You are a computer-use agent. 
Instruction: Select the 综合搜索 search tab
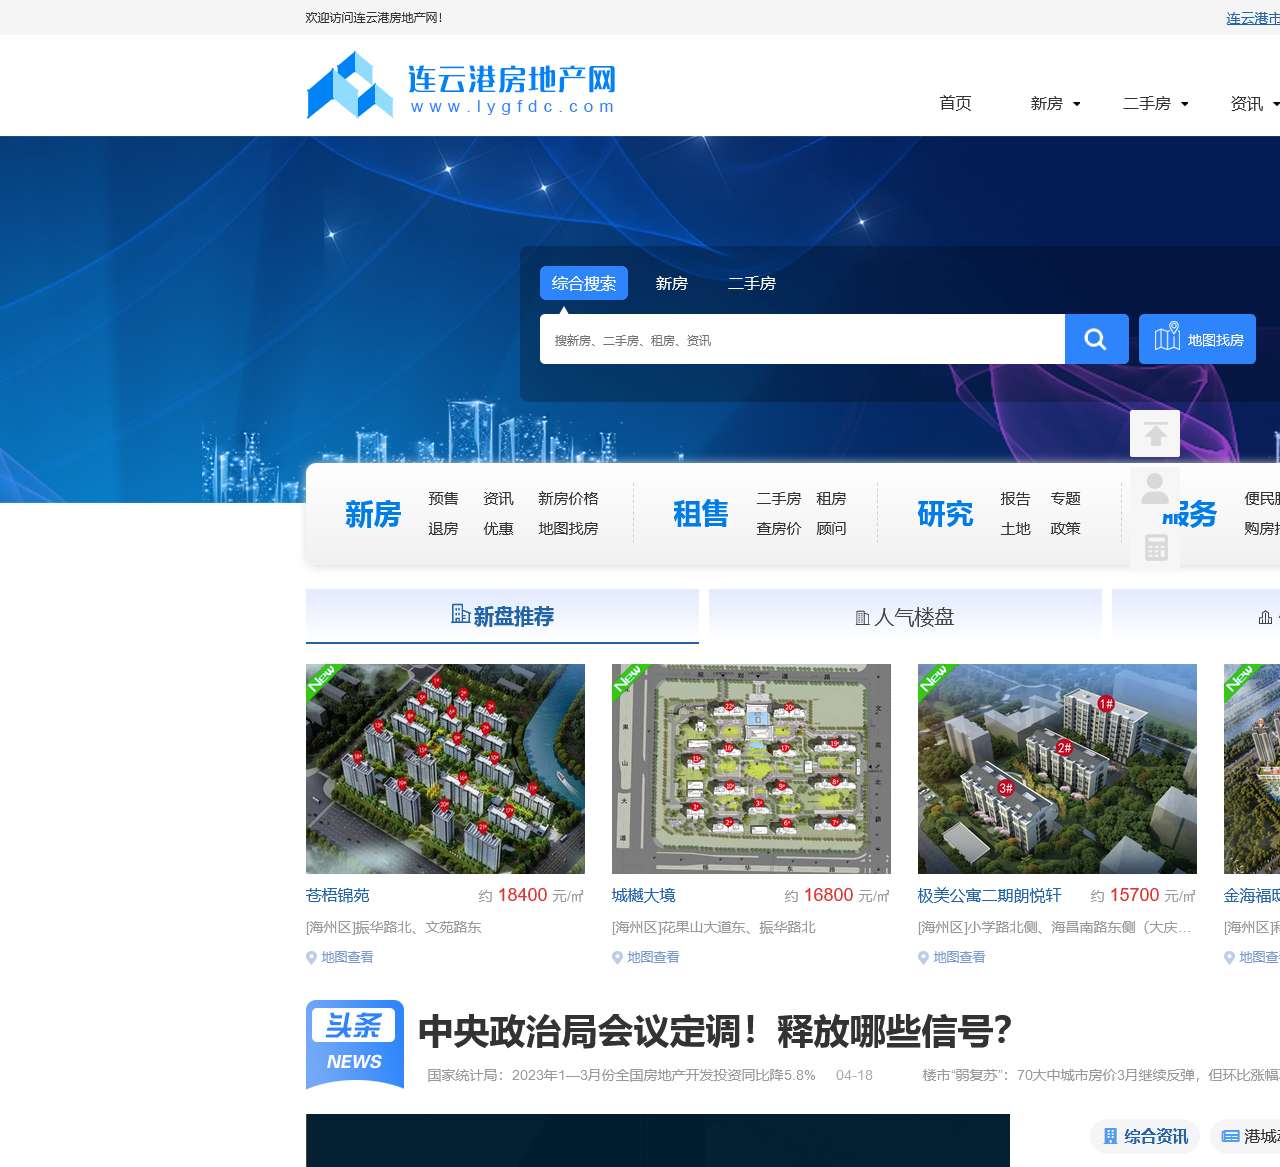point(584,283)
